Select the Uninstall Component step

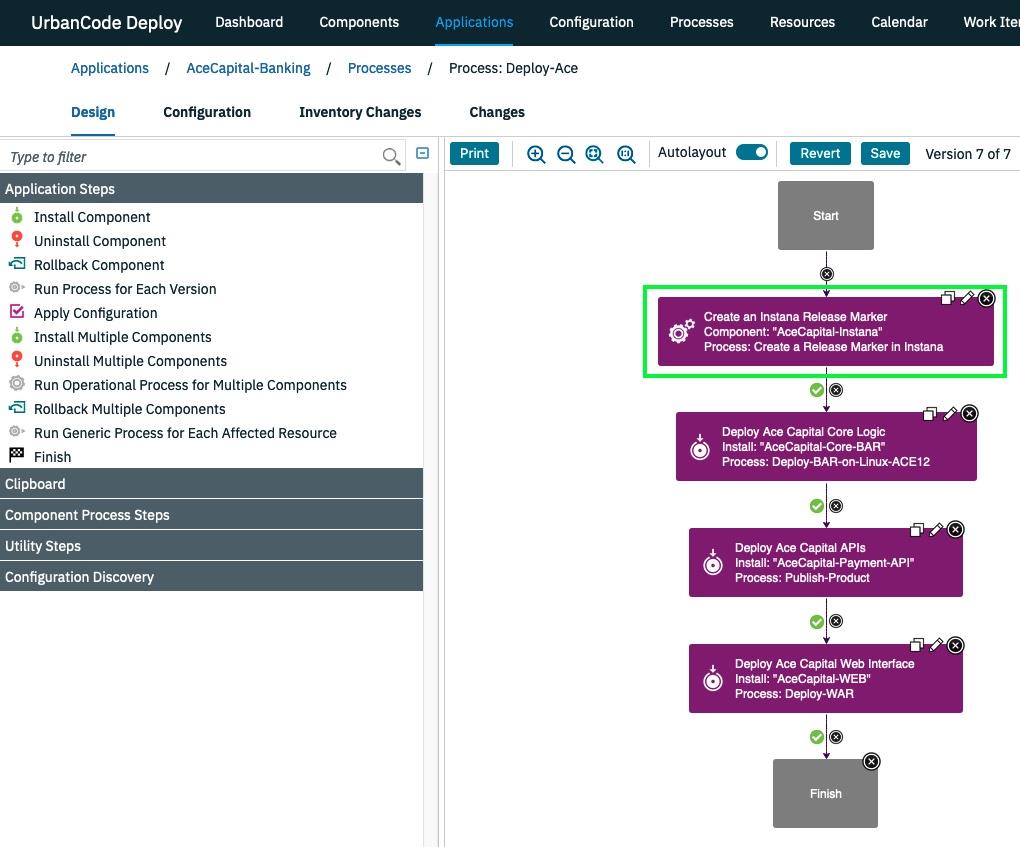[x=100, y=241]
